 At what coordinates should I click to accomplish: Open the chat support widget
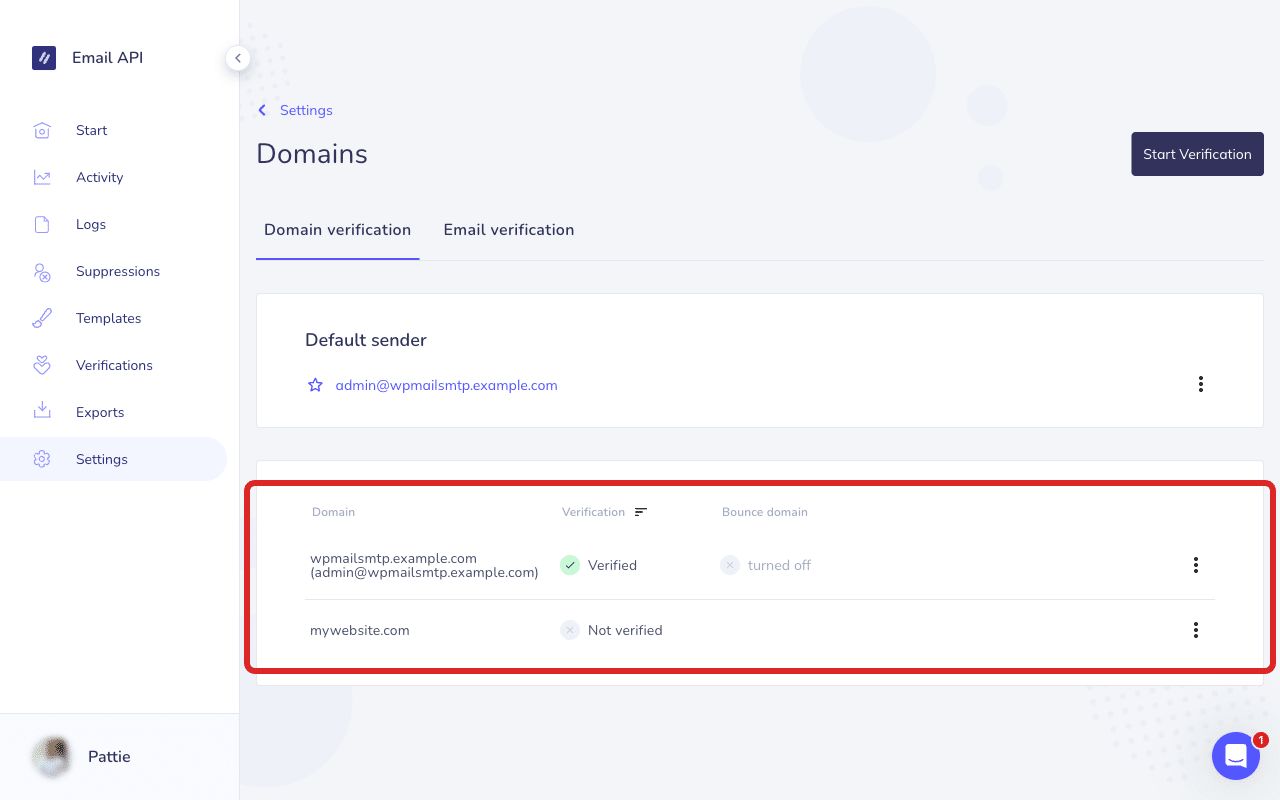[1236, 756]
